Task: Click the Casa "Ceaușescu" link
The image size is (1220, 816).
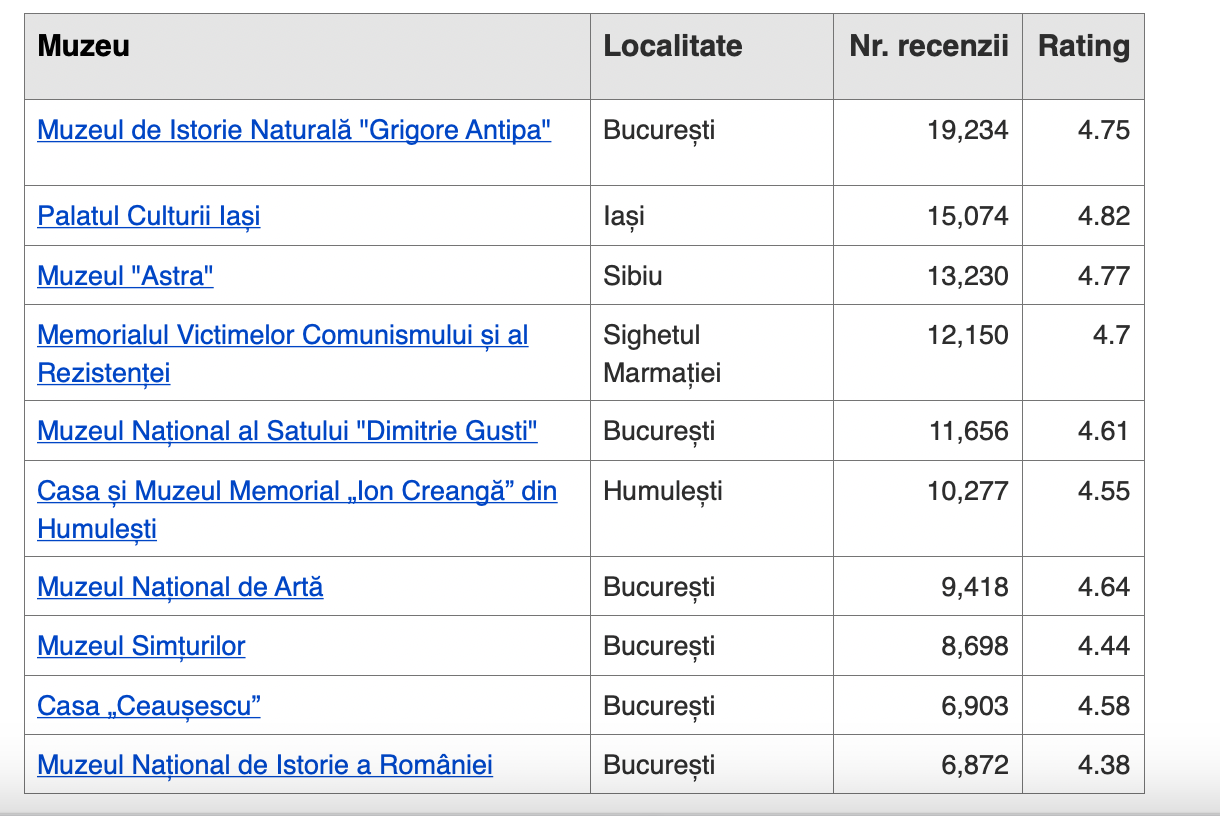Action: point(149,706)
